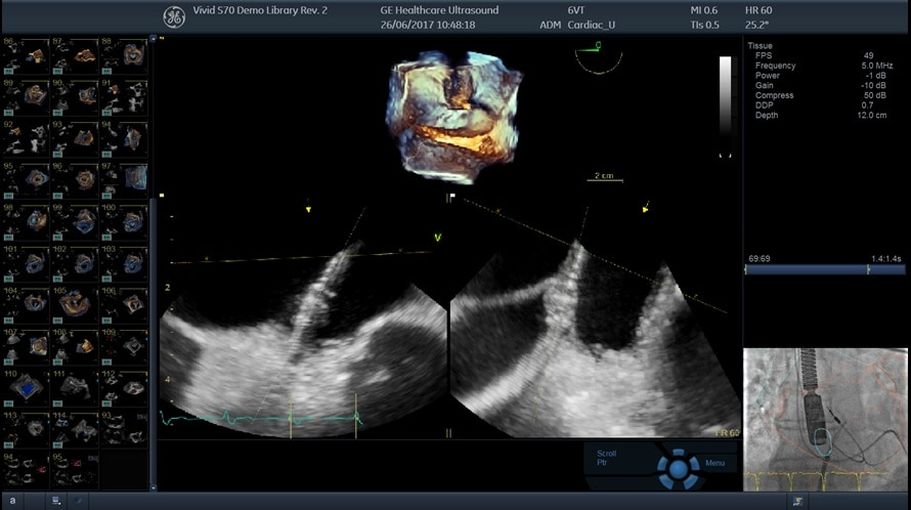The width and height of the screenshot is (911, 510).
Task: Click the clipboard thumbnail panel scrollbar
Action: [152, 300]
